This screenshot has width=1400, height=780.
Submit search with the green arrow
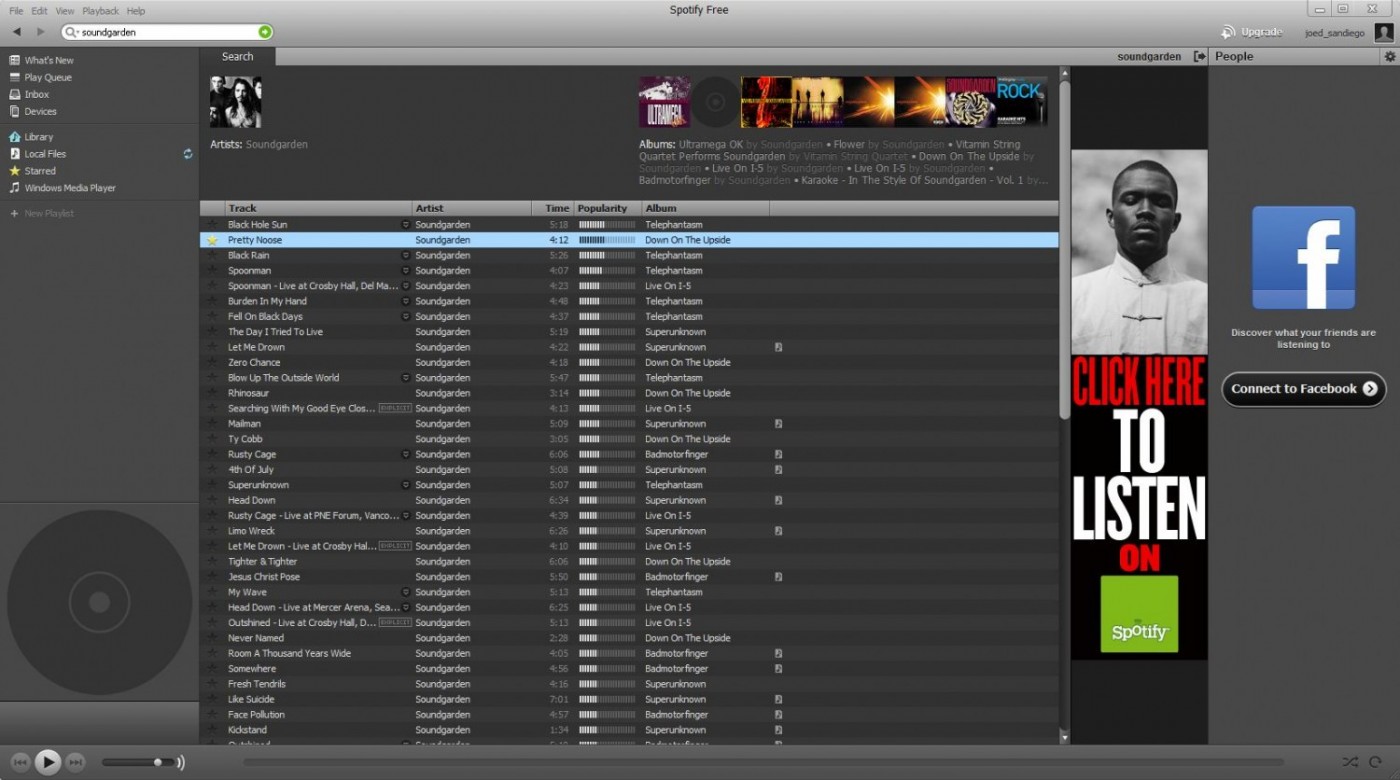[265, 32]
